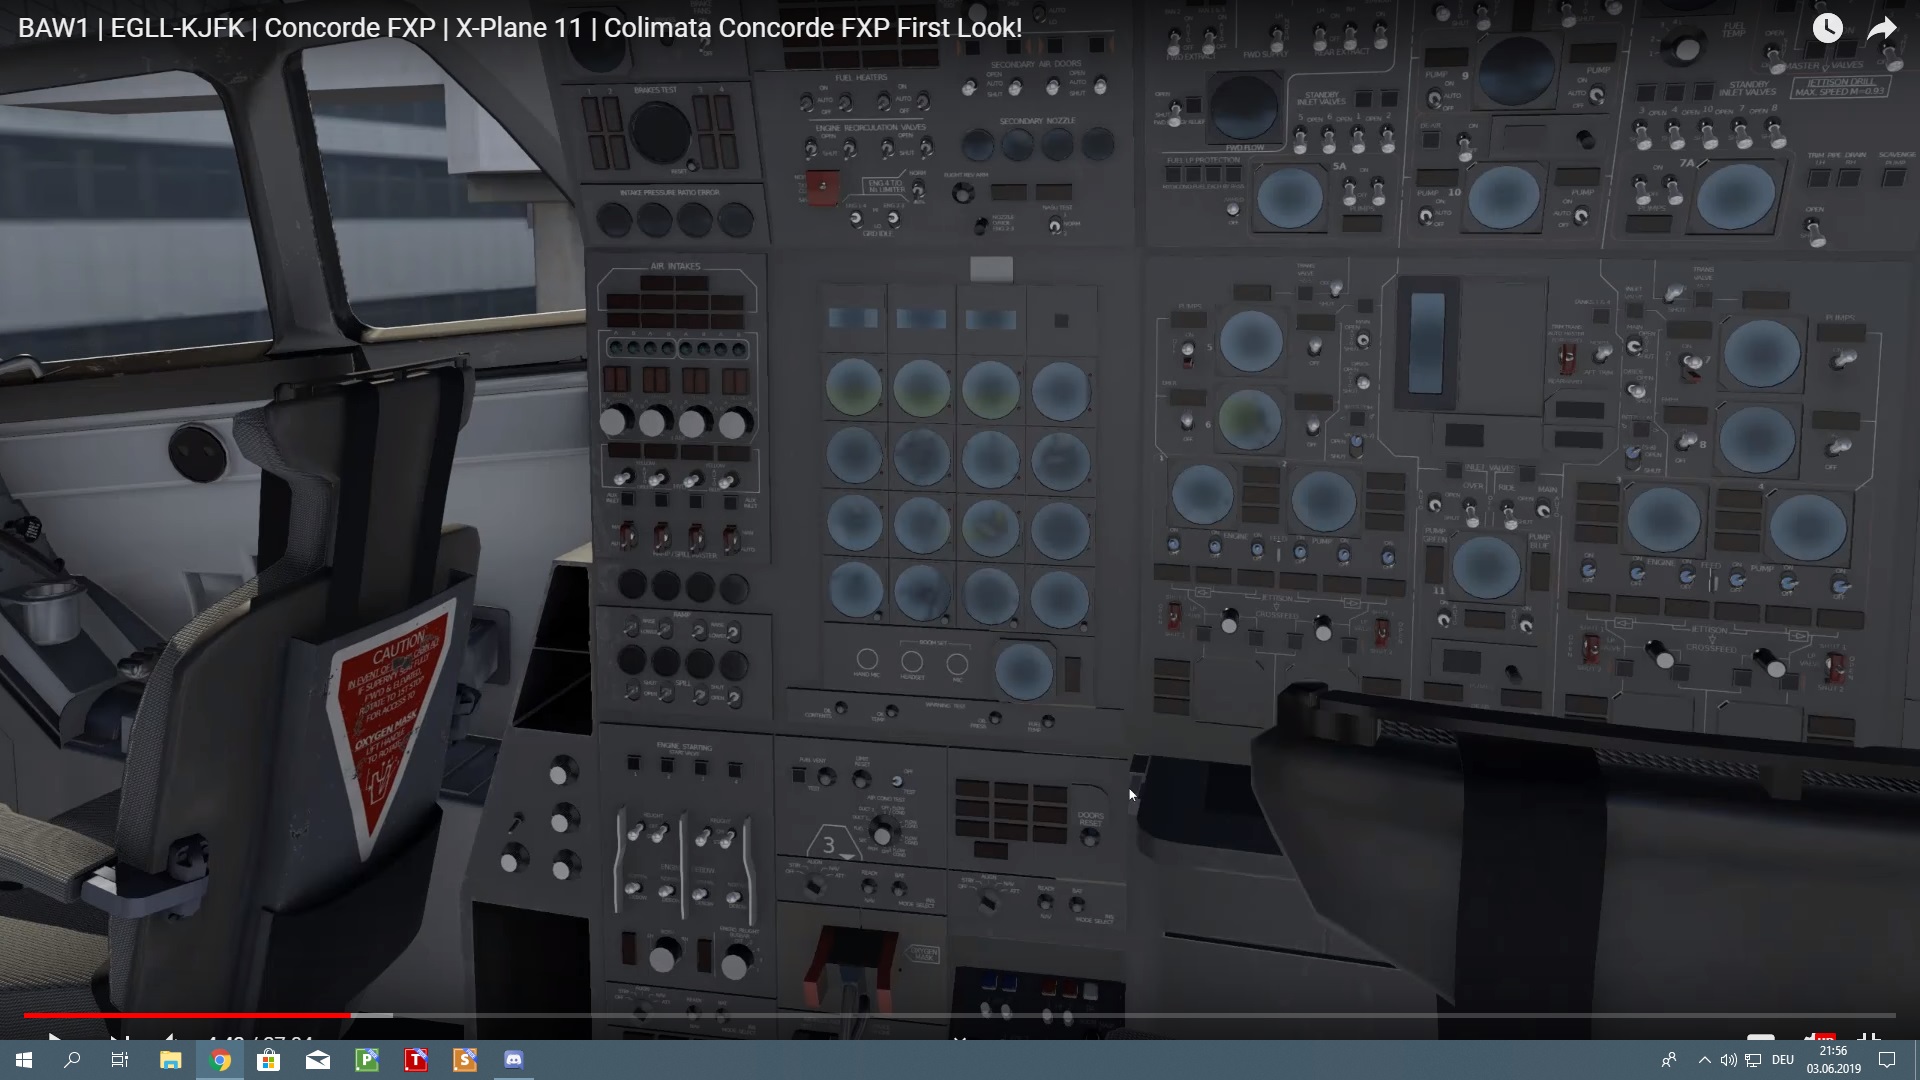Viewport: 1920px width, 1080px height.
Task: Open the clock and date flyout
Action: pyautogui.click(x=1833, y=1060)
